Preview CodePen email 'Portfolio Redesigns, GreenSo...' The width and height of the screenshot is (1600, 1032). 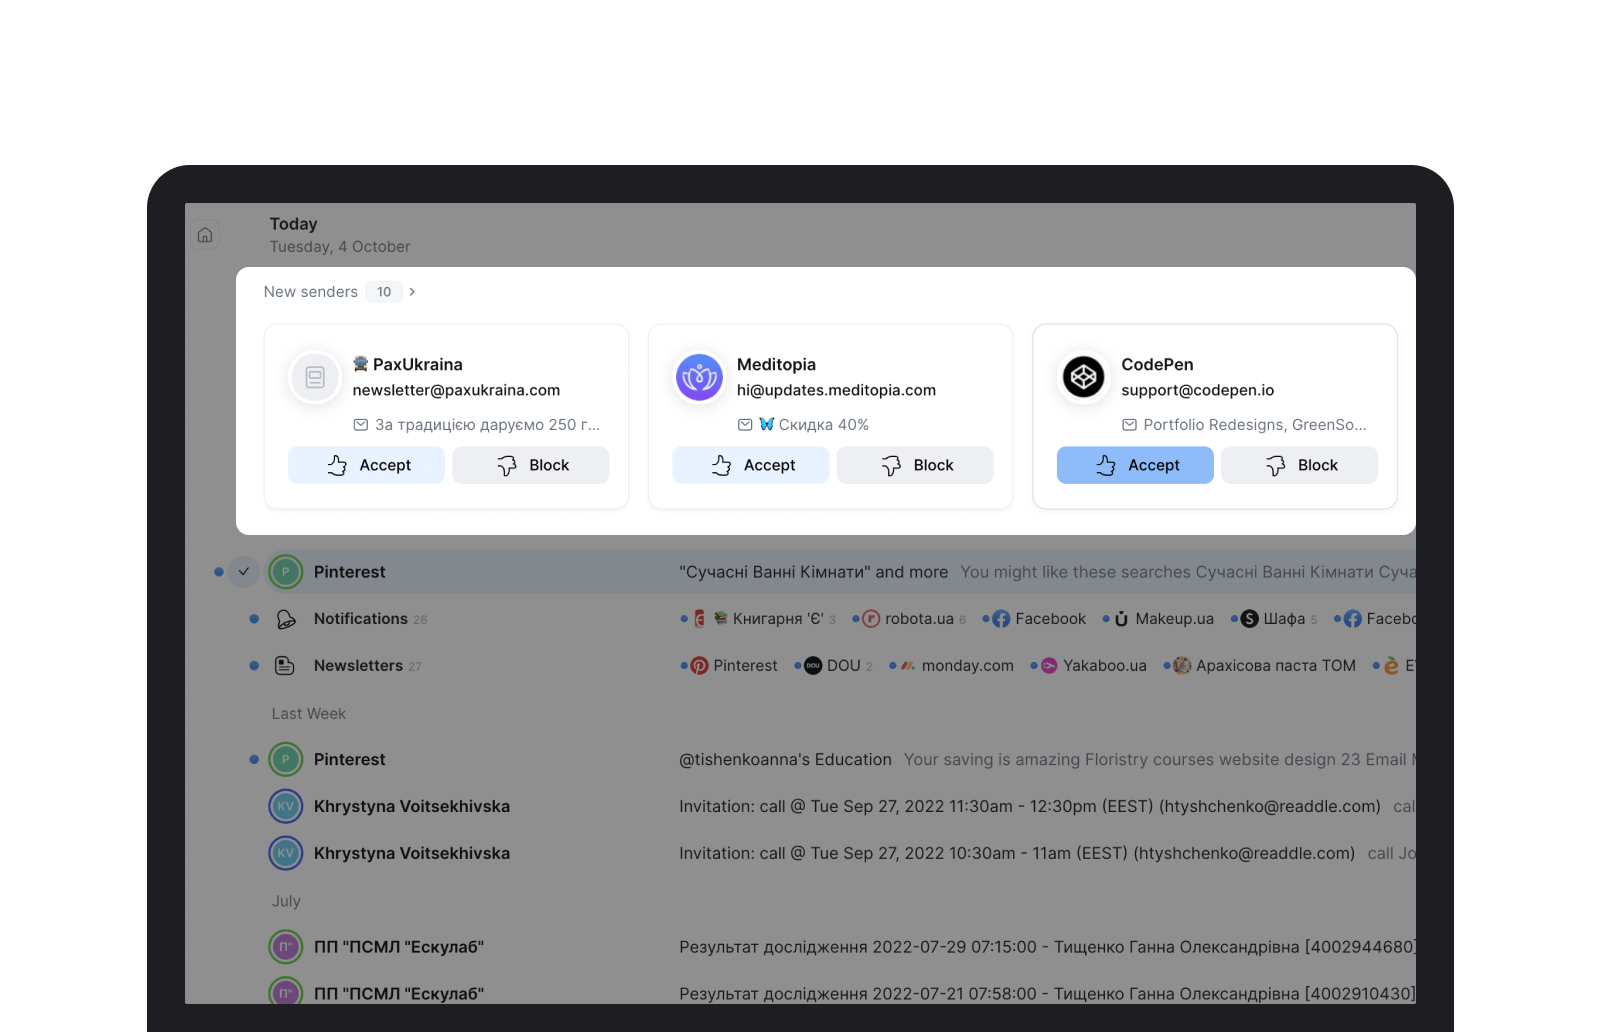[x=1244, y=425]
